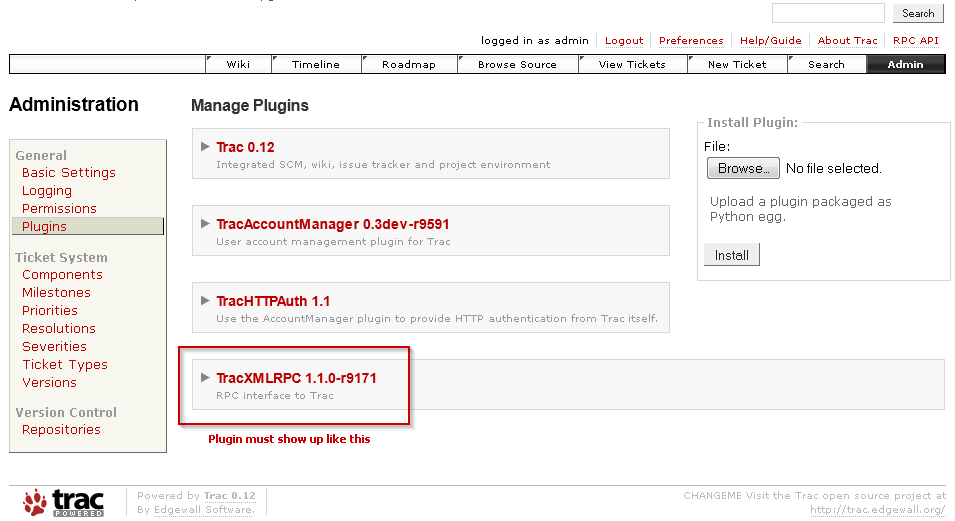Open the Milestones admin page
Image resolution: width=955 pixels, height=521 pixels.
click(x=56, y=292)
